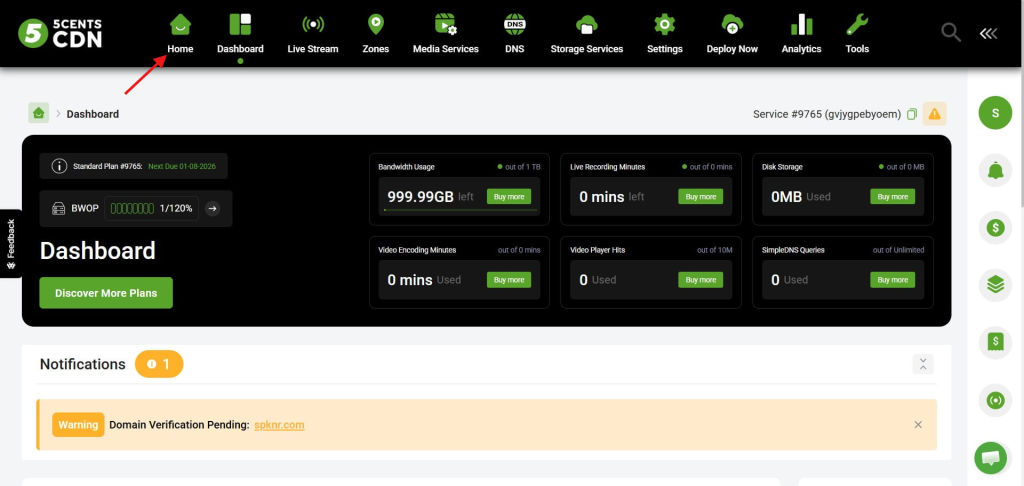Buy more Disk Storage
1024x486 pixels.
click(892, 197)
